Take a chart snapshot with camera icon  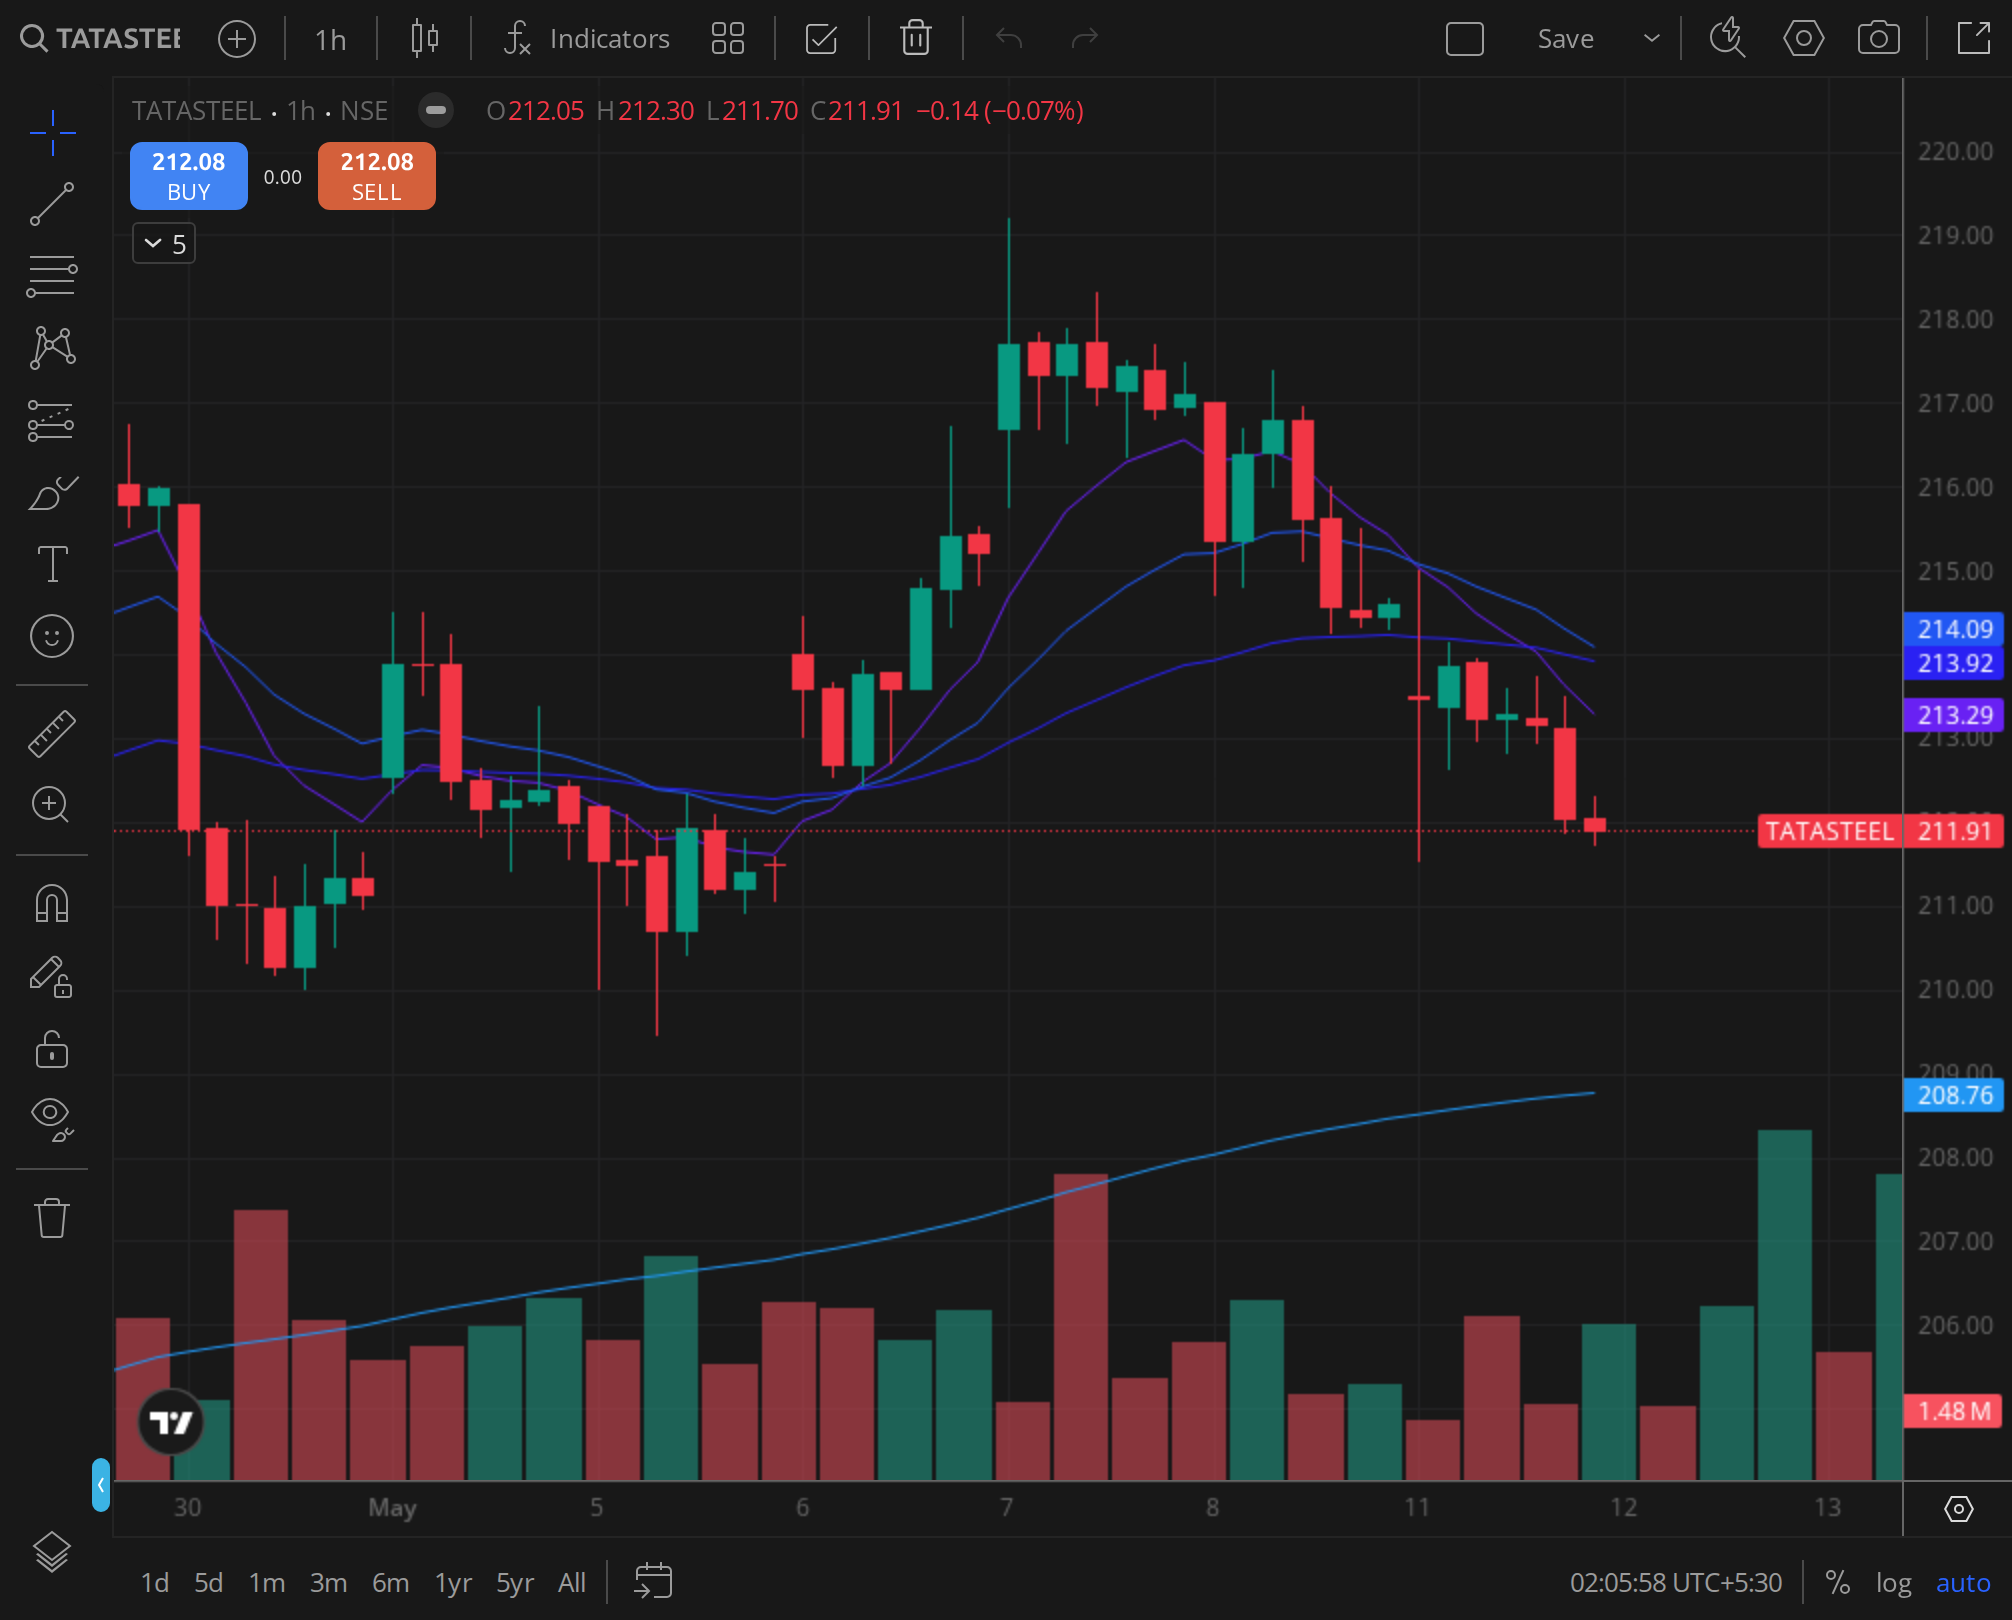pyautogui.click(x=1879, y=39)
